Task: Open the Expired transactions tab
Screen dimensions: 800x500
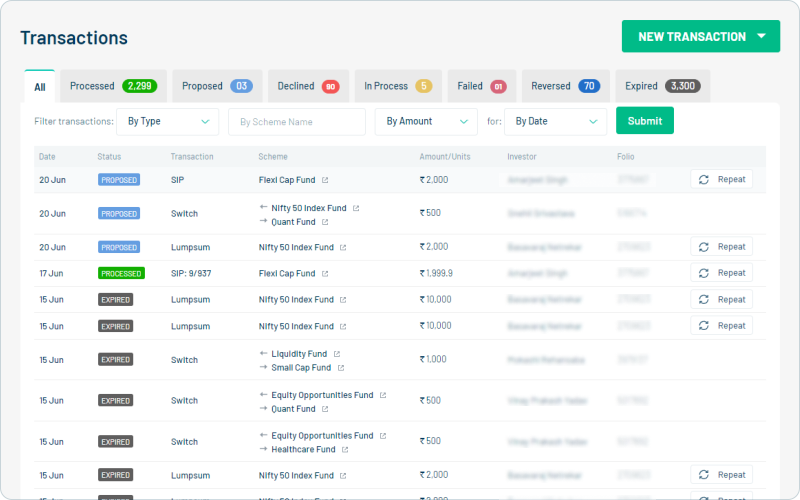Action: [661, 86]
